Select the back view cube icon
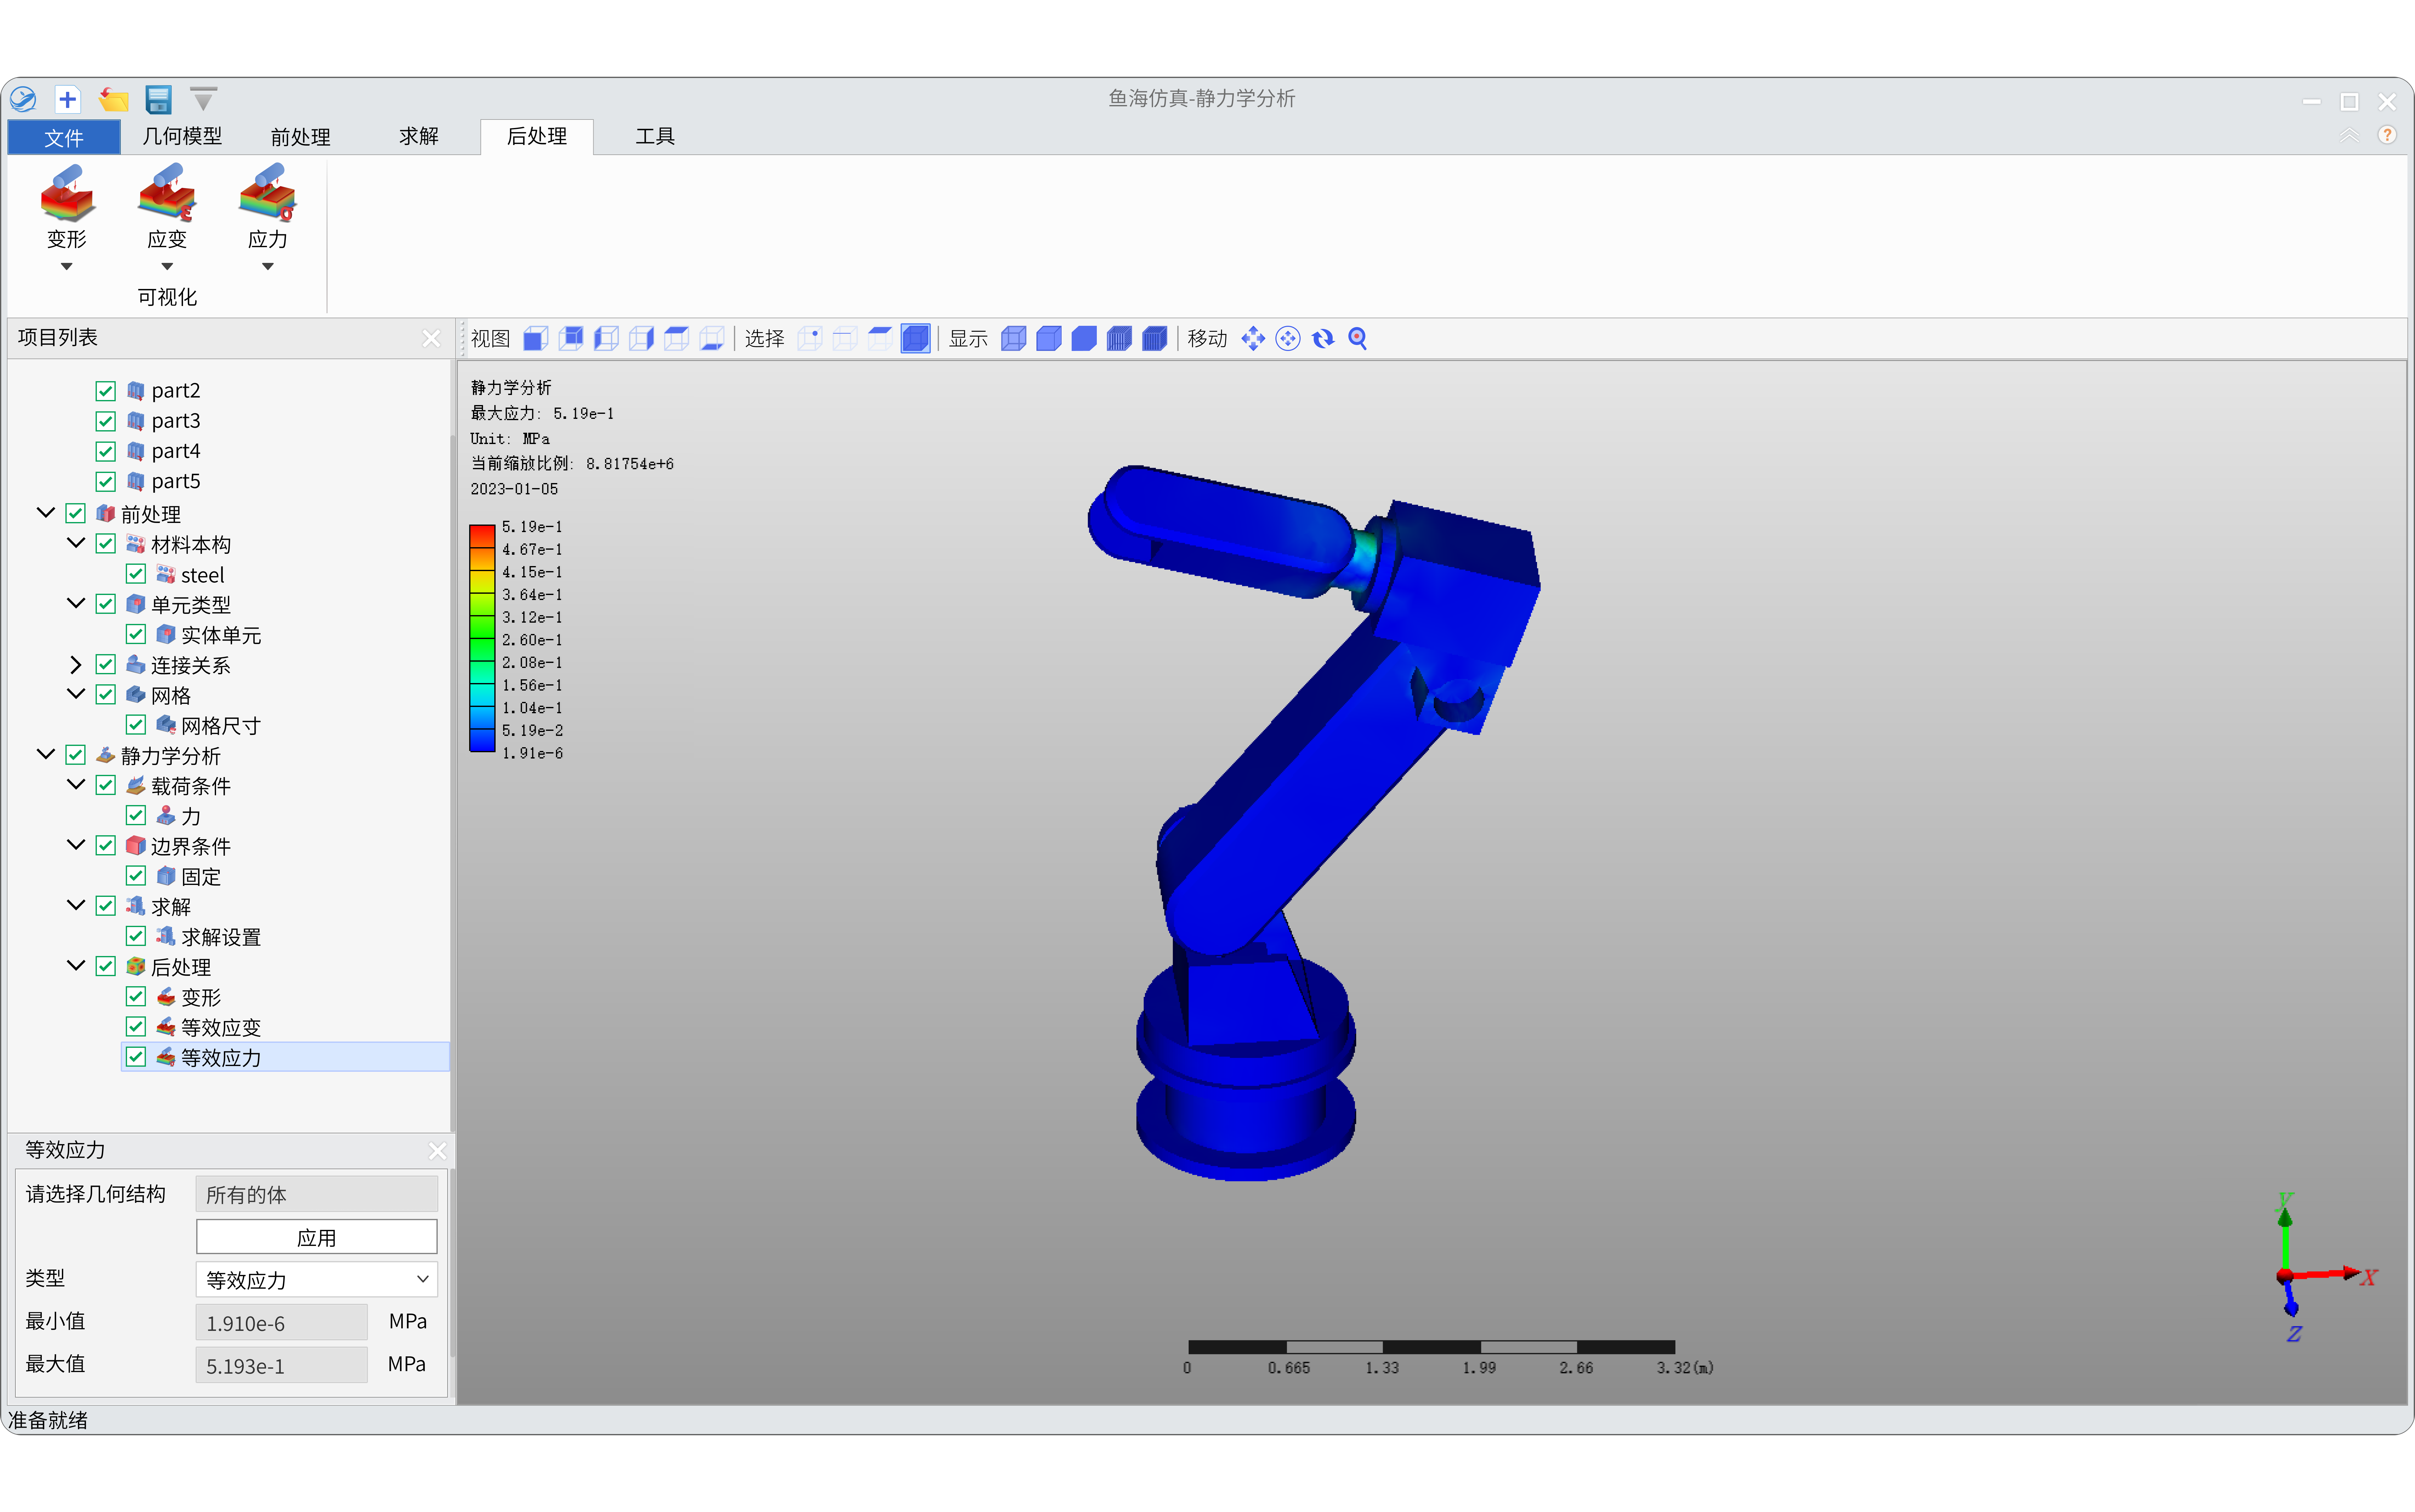Viewport: 2415px width, 1512px height. (x=571, y=339)
